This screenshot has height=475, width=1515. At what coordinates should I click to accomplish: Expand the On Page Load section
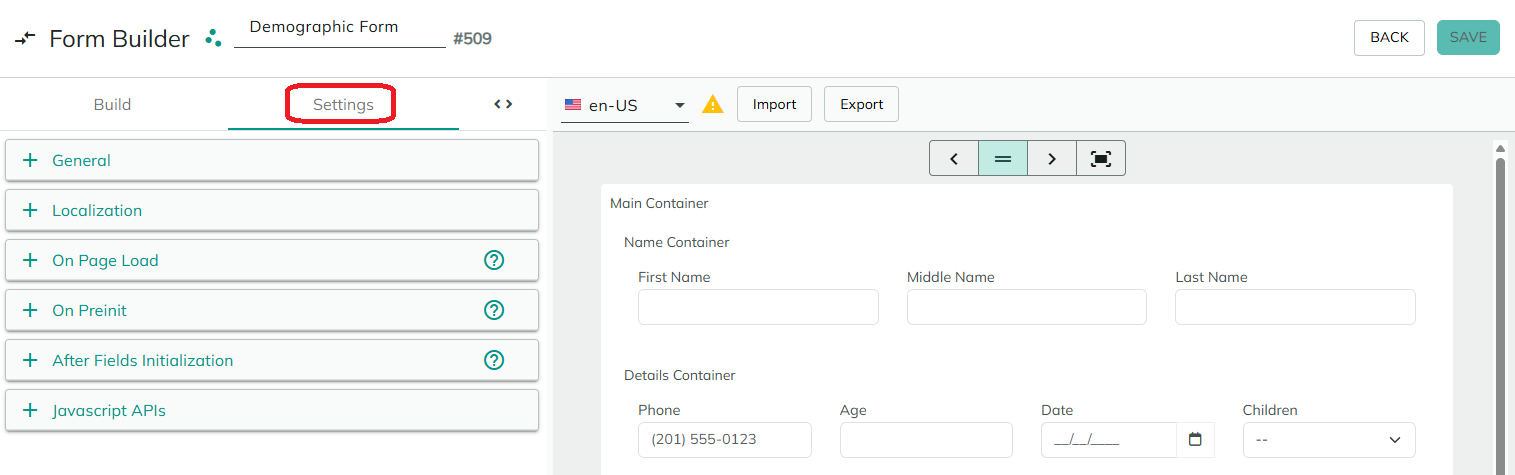pos(272,260)
